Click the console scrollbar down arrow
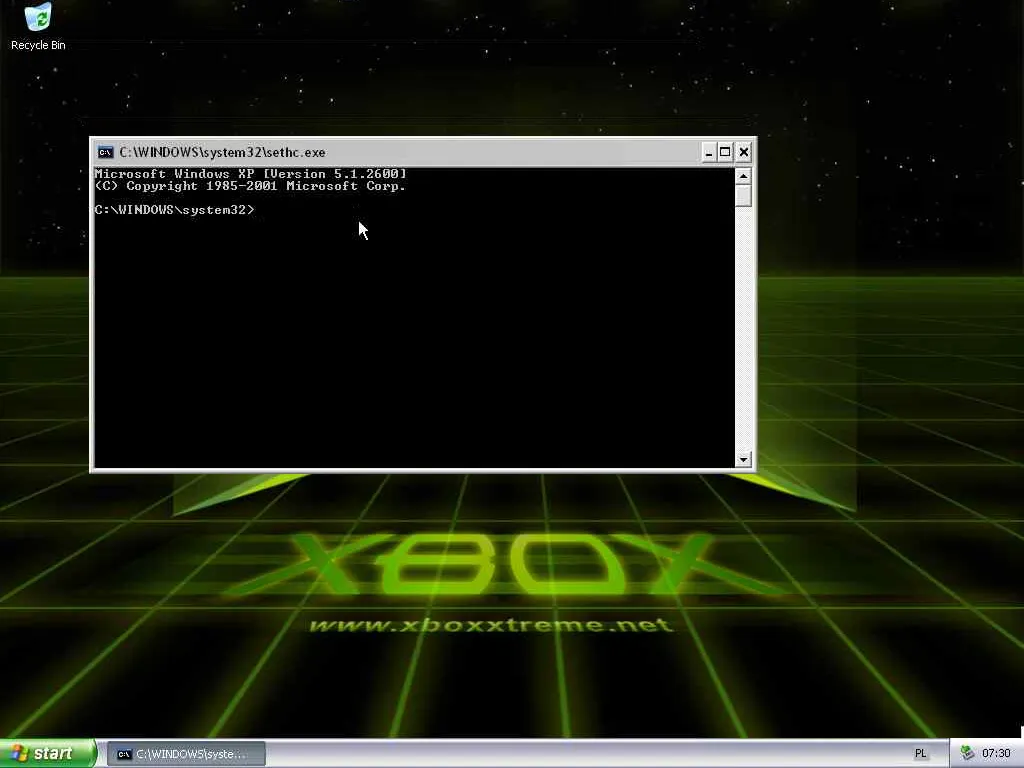 tap(743, 459)
